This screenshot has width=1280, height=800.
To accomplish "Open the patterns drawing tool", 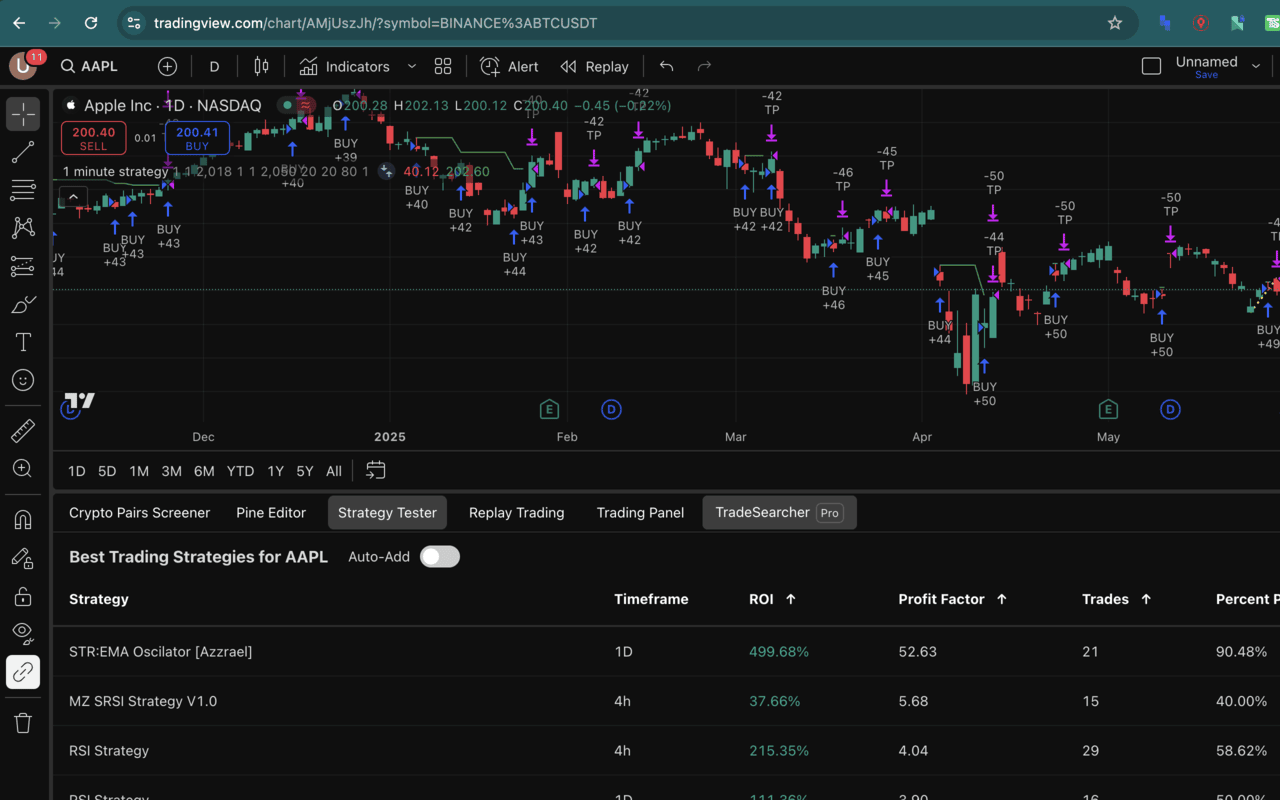I will pyautogui.click(x=23, y=228).
